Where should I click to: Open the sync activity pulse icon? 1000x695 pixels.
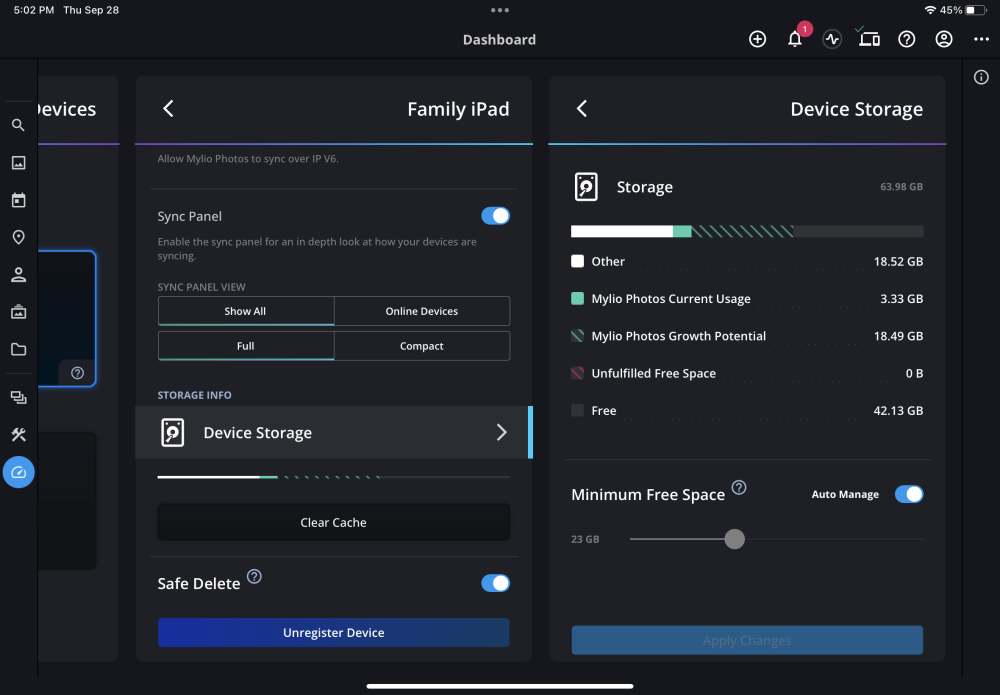[832, 40]
